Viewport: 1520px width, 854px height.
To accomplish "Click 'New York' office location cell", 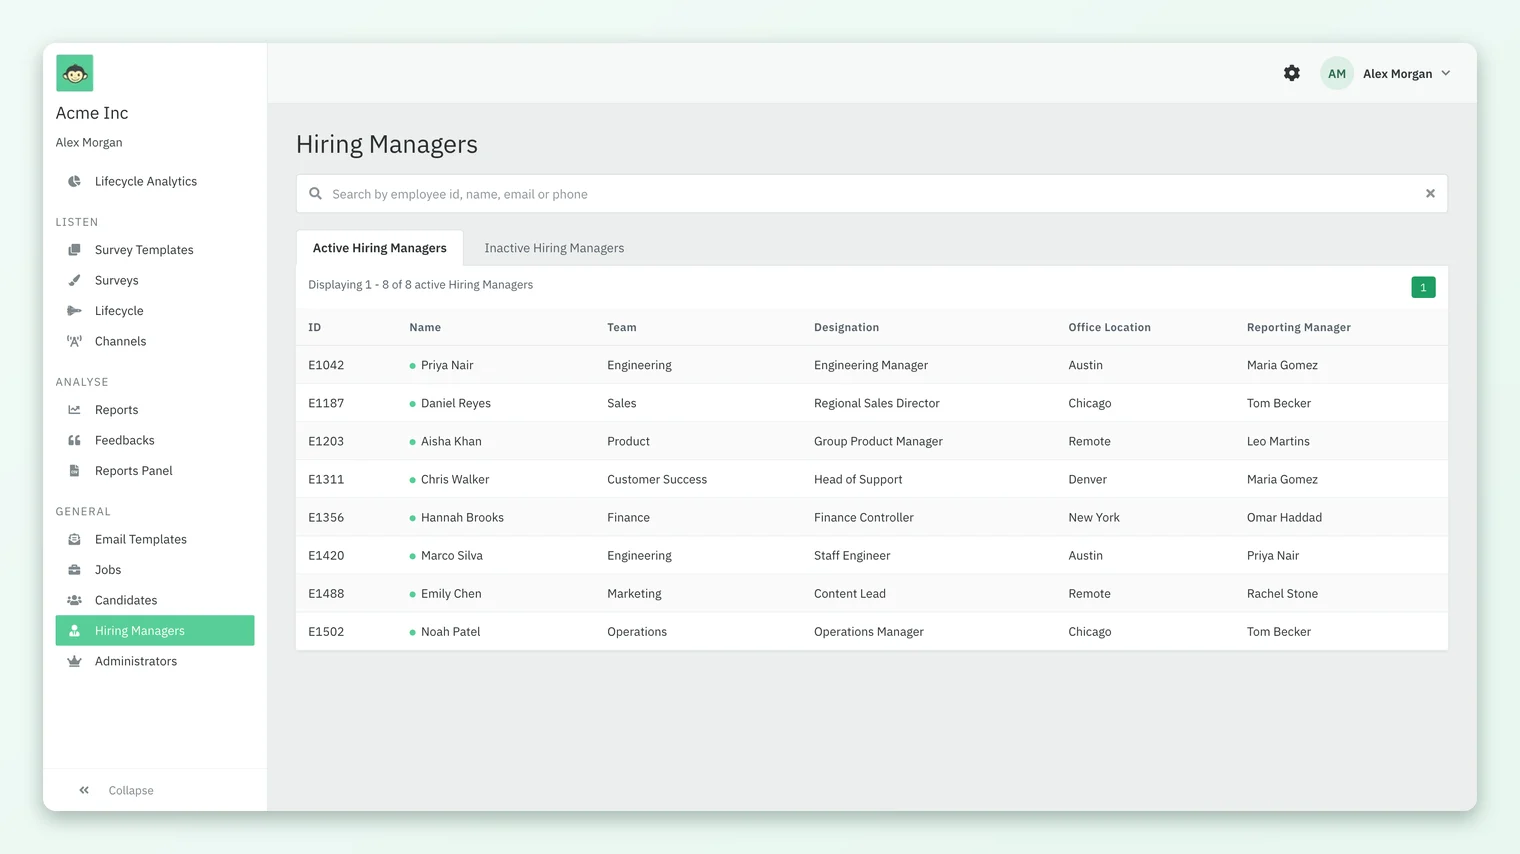I will [1094, 517].
